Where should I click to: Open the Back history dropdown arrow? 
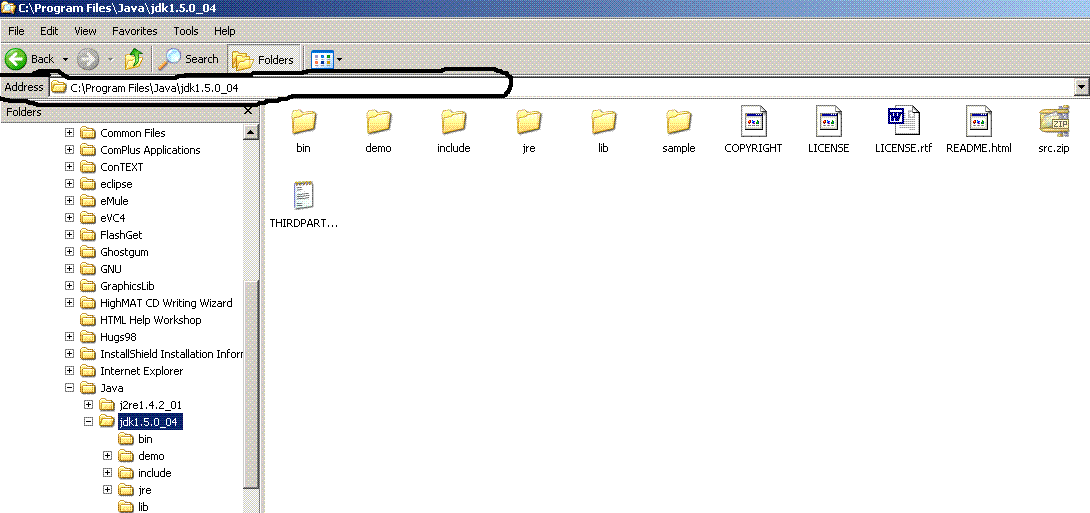(x=65, y=60)
